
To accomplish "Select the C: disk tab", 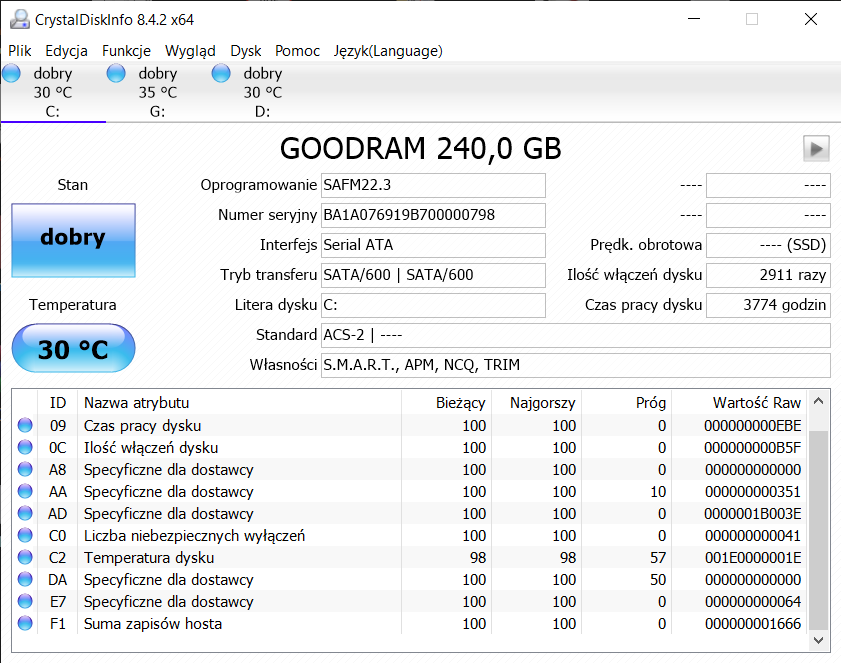I will 53,92.
